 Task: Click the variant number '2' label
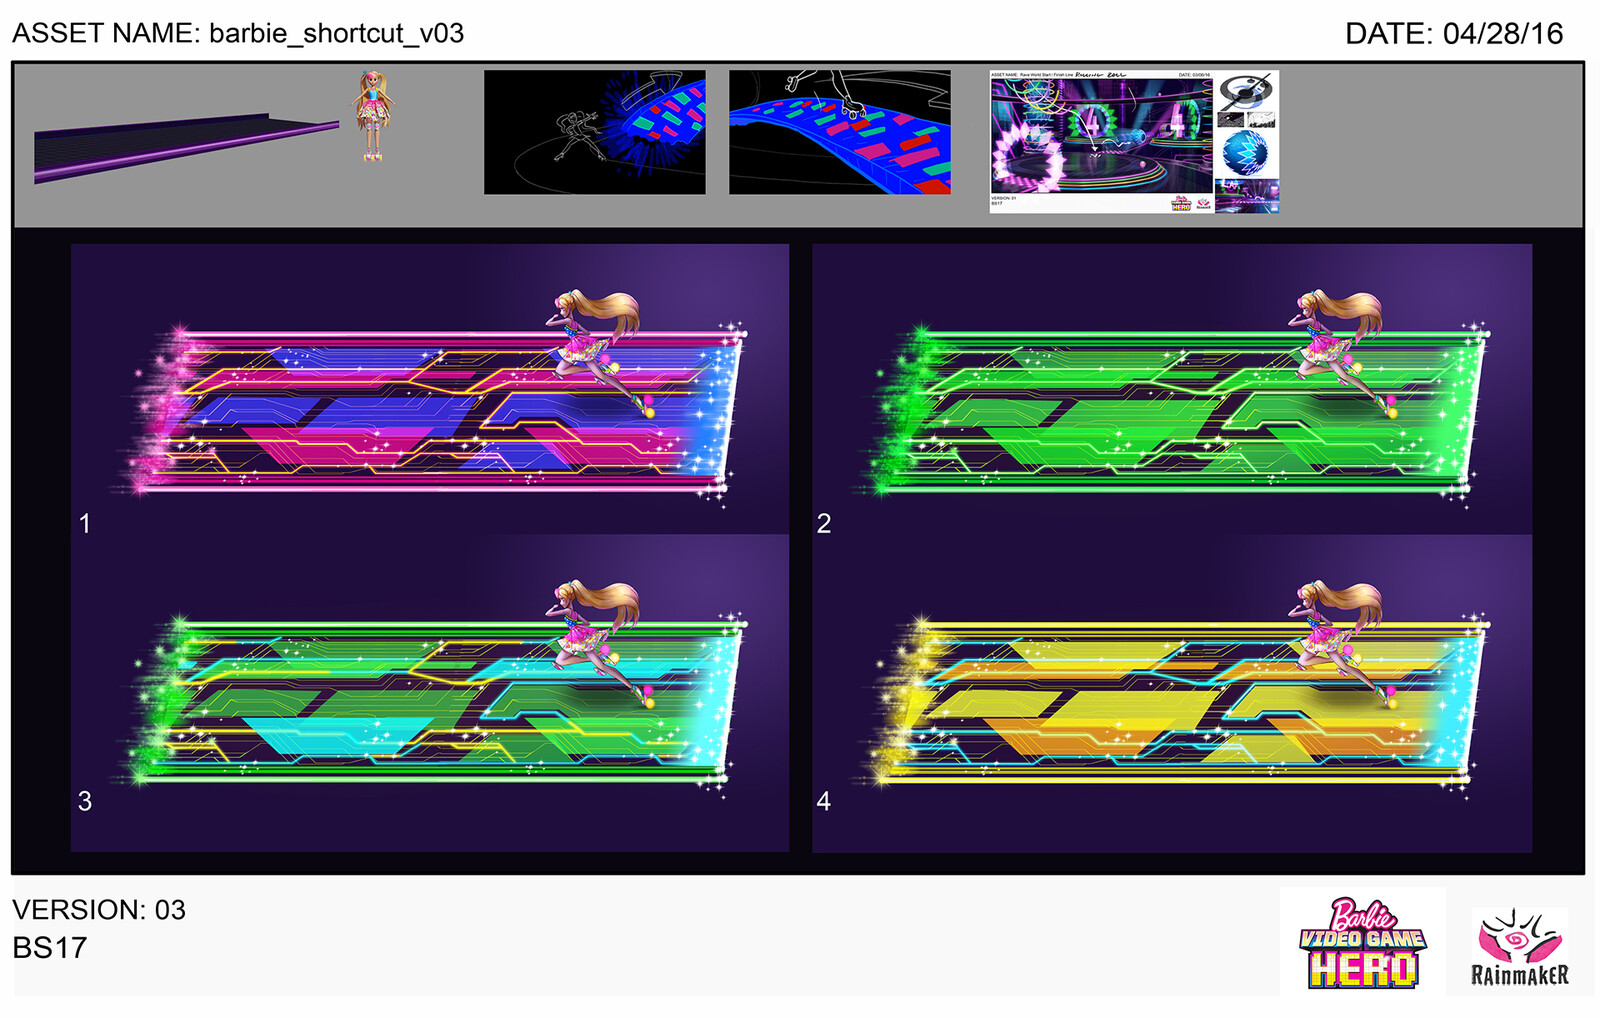[x=824, y=523]
